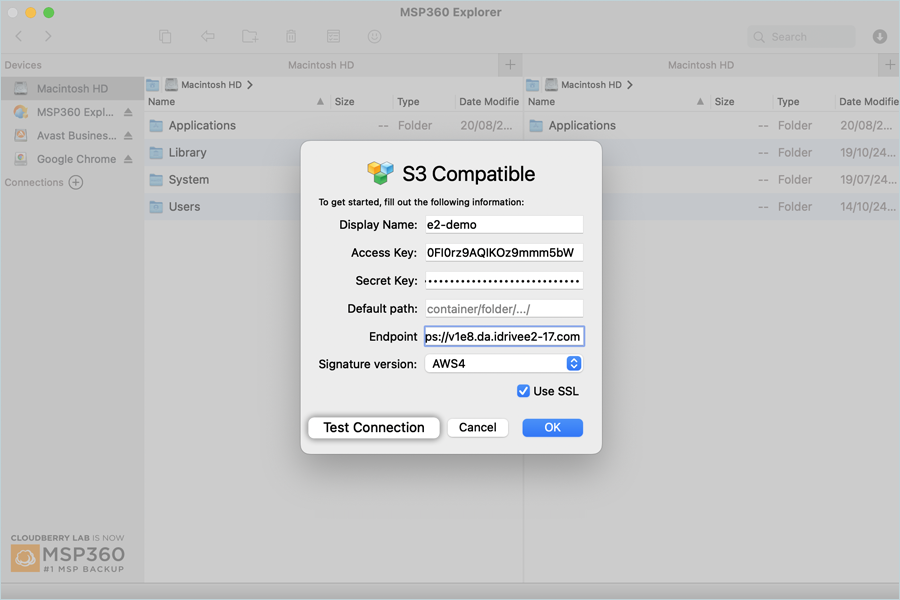Click the Endpoint input field
The height and width of the screenshot is (600, 900).
point(503,337)
